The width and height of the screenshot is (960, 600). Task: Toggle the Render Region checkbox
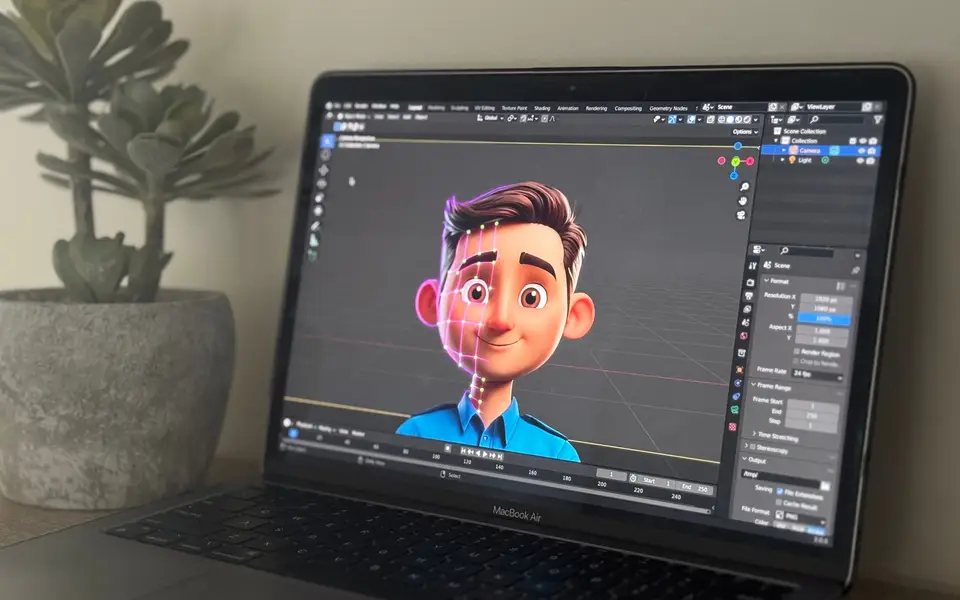point(797,351)
